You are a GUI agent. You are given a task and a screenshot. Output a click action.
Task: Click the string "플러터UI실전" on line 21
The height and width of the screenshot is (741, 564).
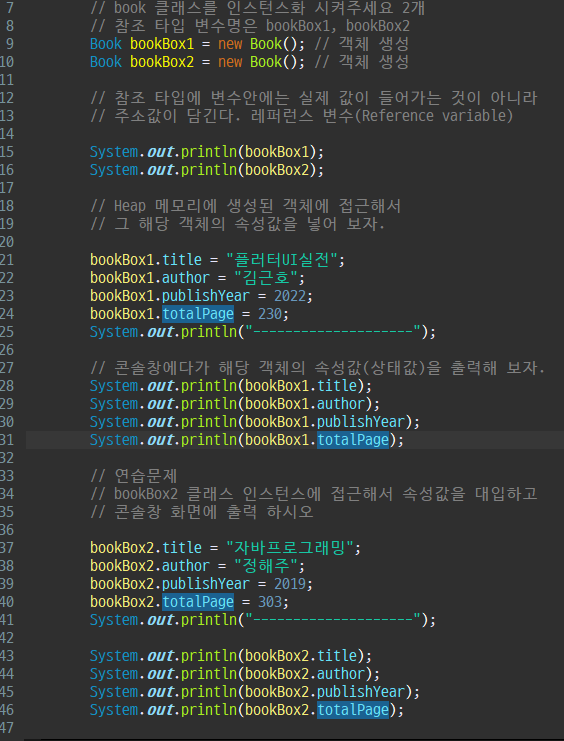click(x=282, y=260)
